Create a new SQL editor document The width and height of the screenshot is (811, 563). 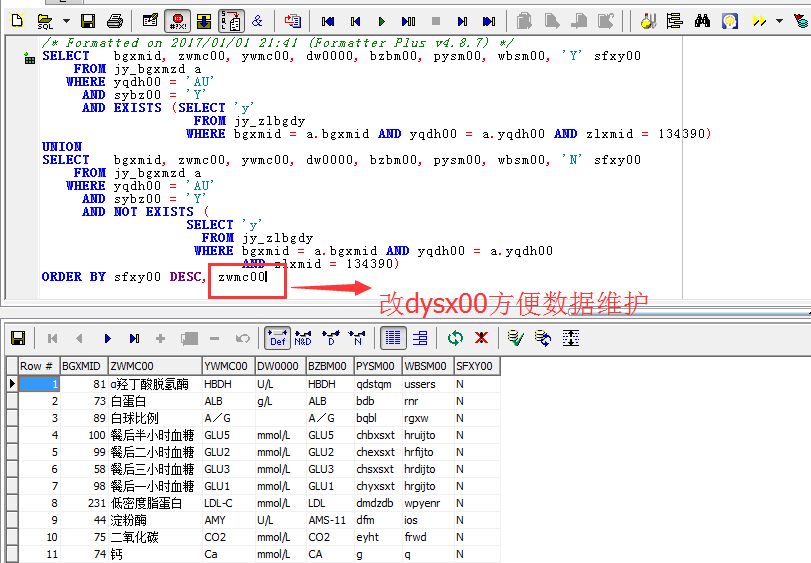(17, 21)
